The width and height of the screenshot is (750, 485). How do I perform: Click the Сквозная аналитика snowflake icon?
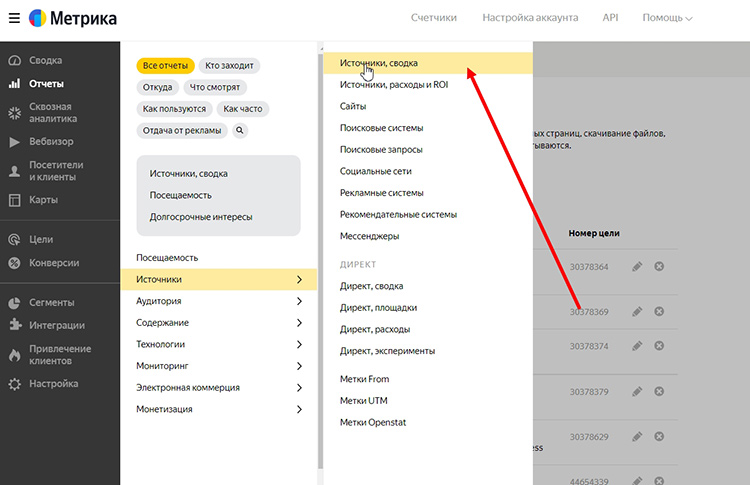click(15, 113)
